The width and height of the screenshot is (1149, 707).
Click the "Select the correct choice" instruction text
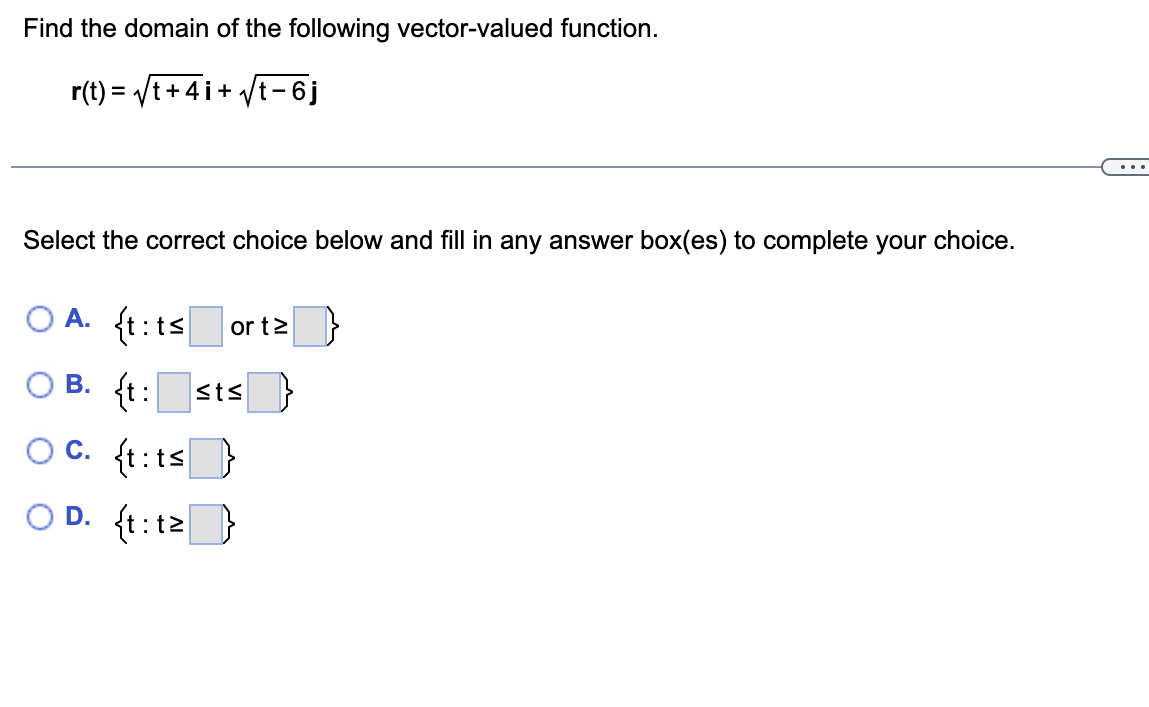pos(517,240)
